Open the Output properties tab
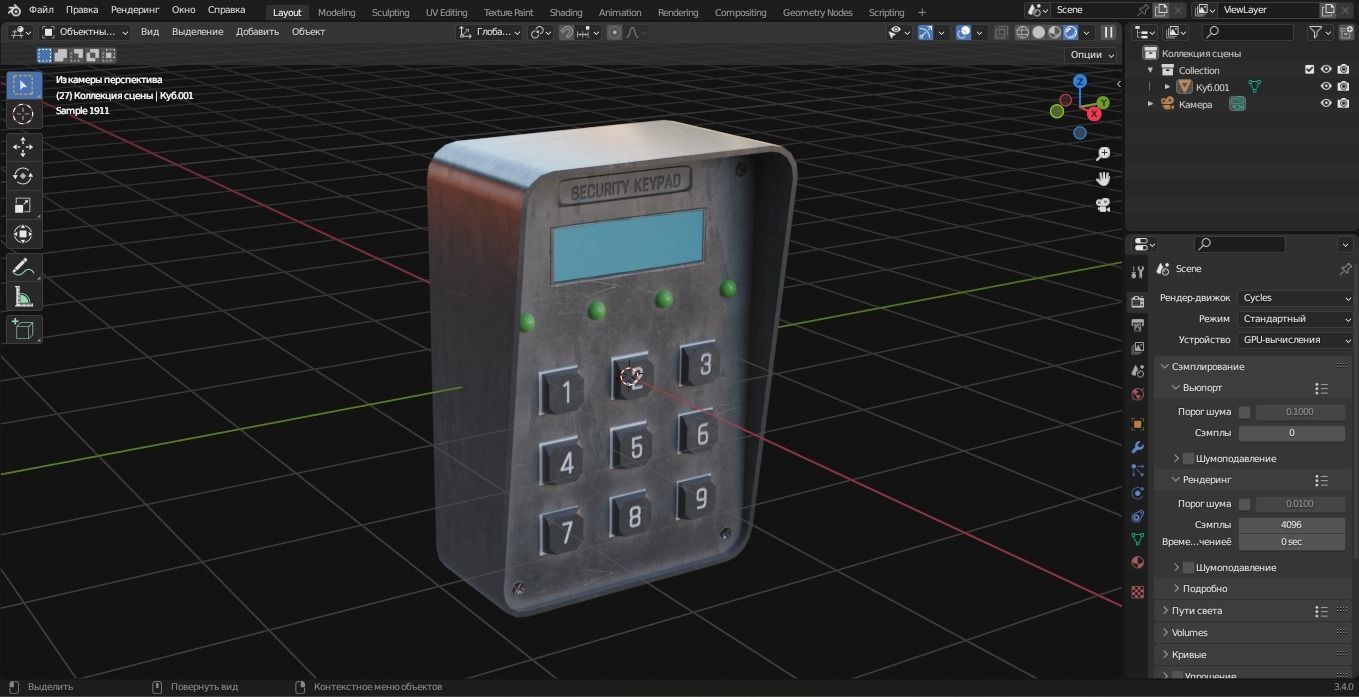1359x697 pixels. (1137, 325)
